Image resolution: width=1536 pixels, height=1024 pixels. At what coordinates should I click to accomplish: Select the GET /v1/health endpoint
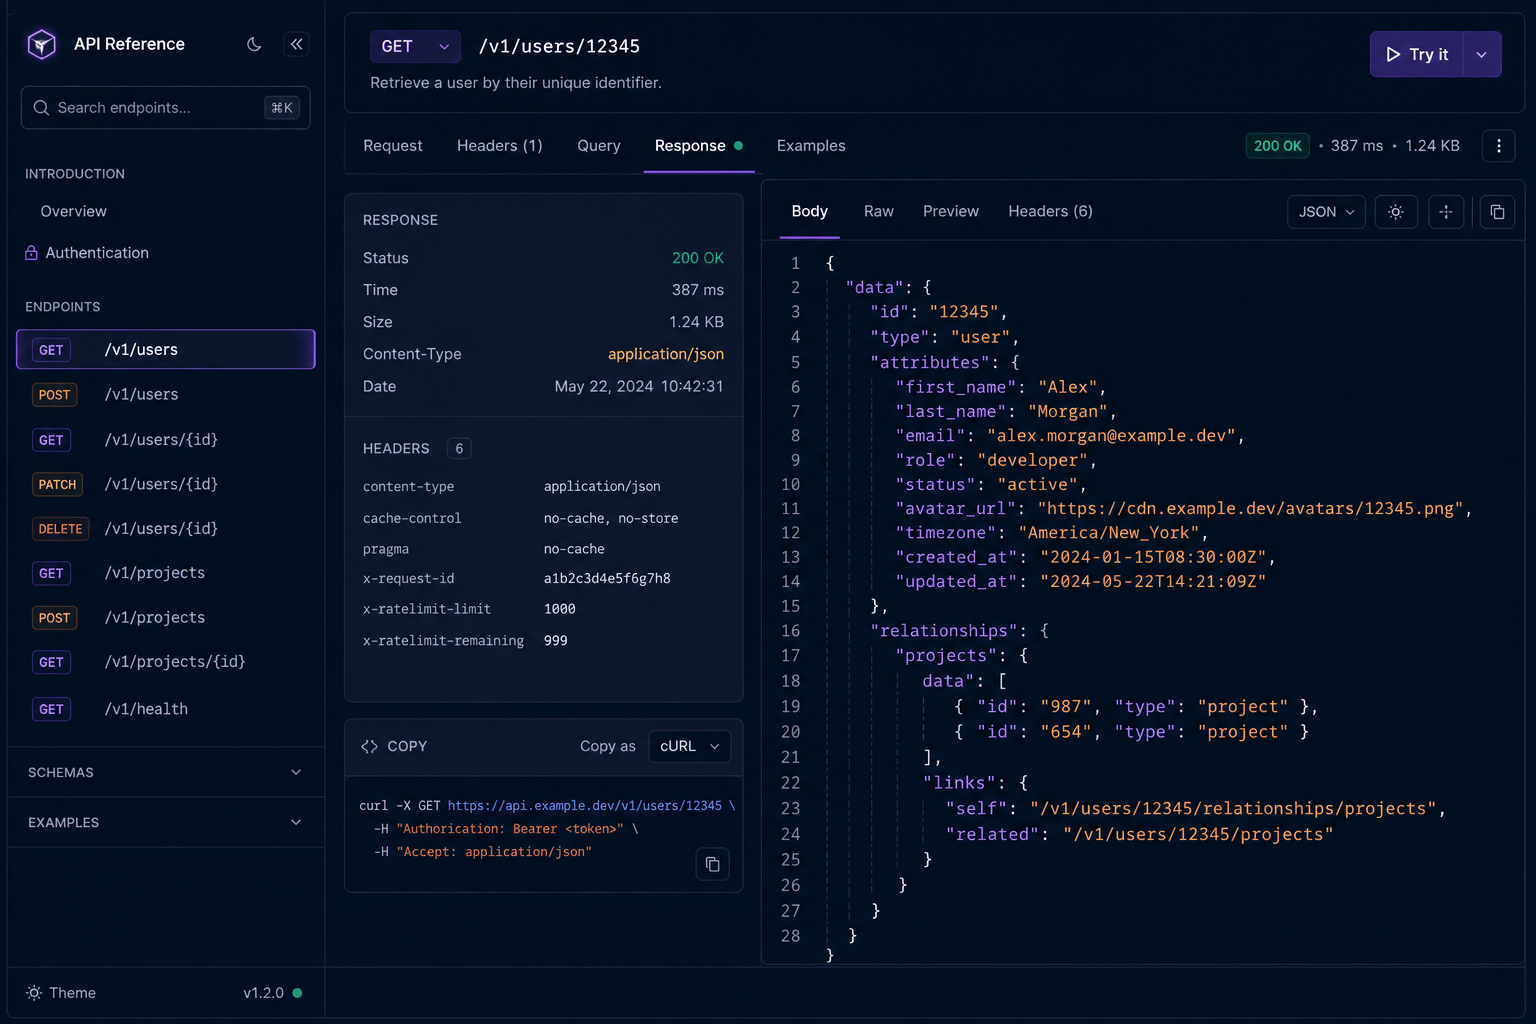(x=166, y=709)
